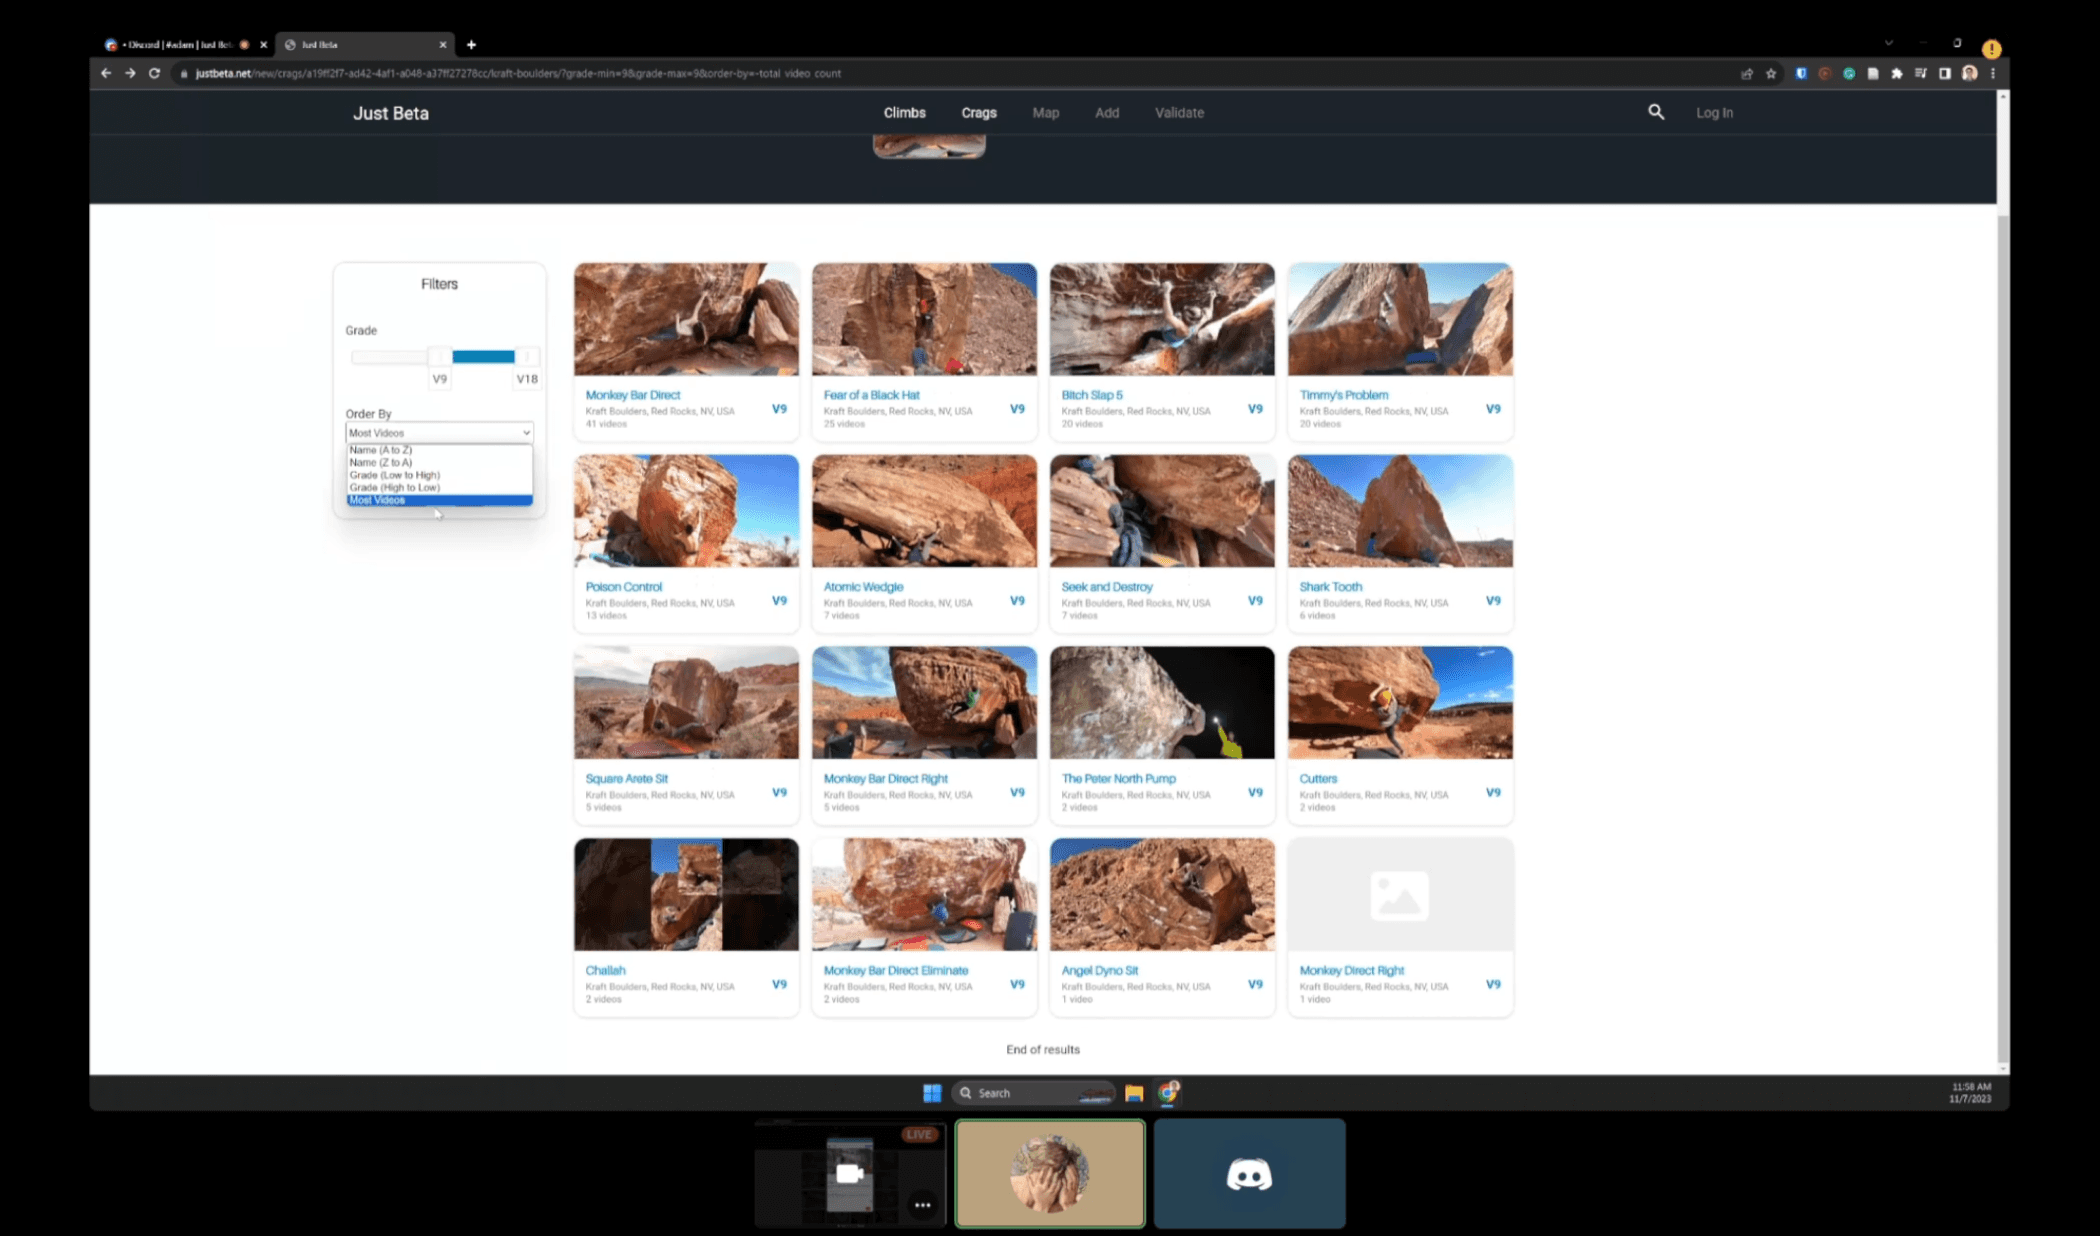Open the Bitwarden shield extension
The width and height of the screenshot is (2100, 1236).
(x=1800, y=73)
